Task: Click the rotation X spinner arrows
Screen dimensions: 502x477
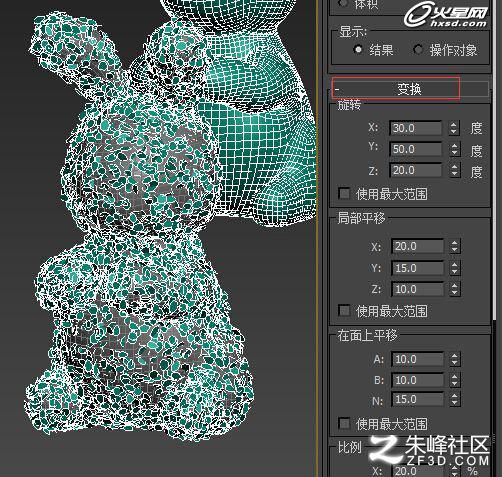Action: (x=454, y=128)
